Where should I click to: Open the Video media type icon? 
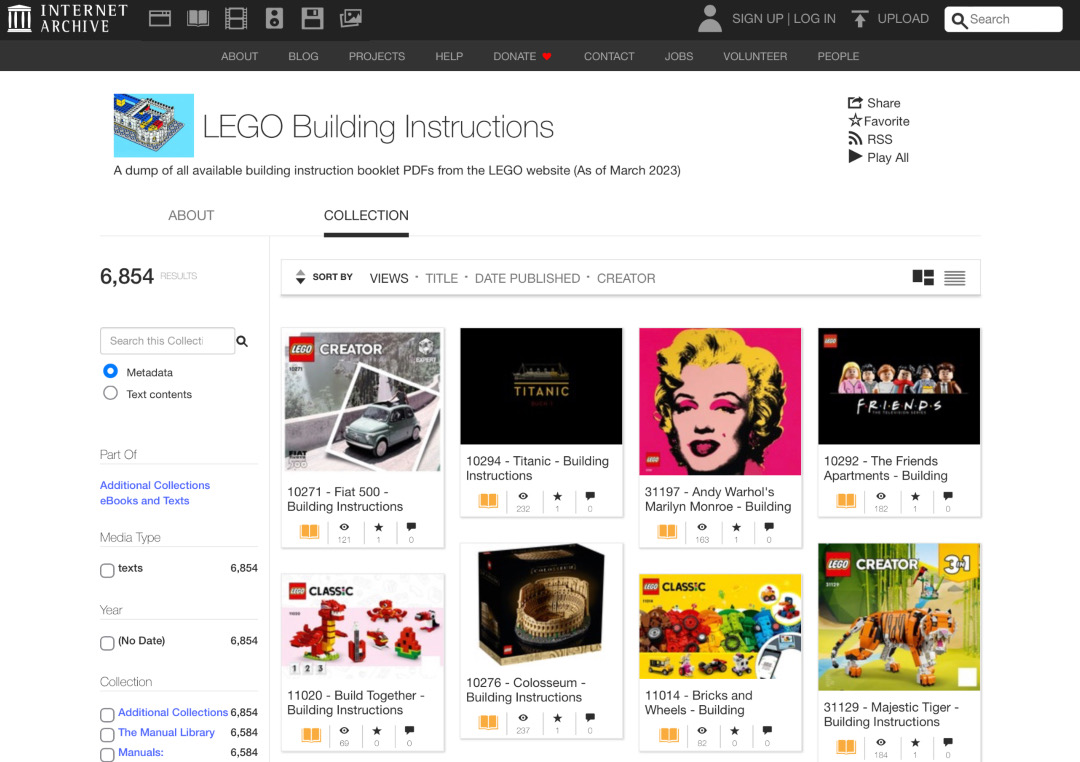click(x=235, y=18)
